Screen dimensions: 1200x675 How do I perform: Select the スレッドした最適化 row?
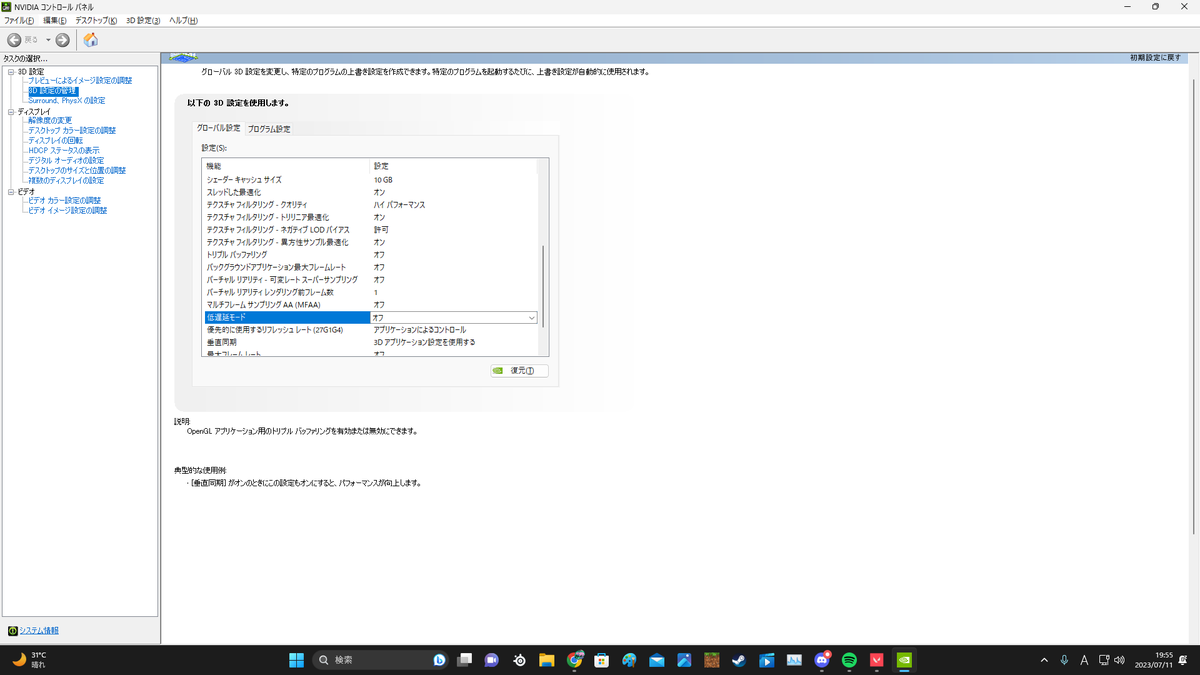click(370, 192)
